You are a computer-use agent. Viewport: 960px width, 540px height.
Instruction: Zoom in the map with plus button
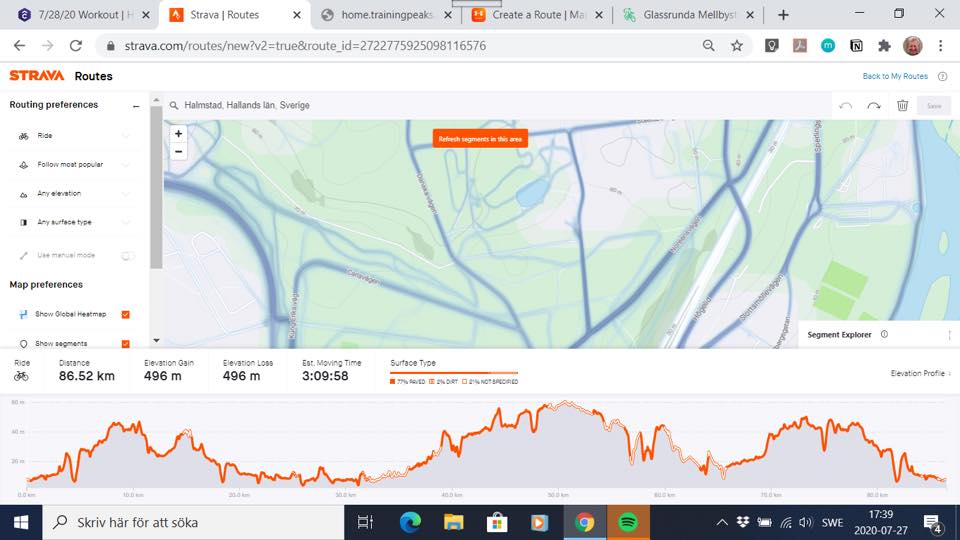[x=178, y=133]
